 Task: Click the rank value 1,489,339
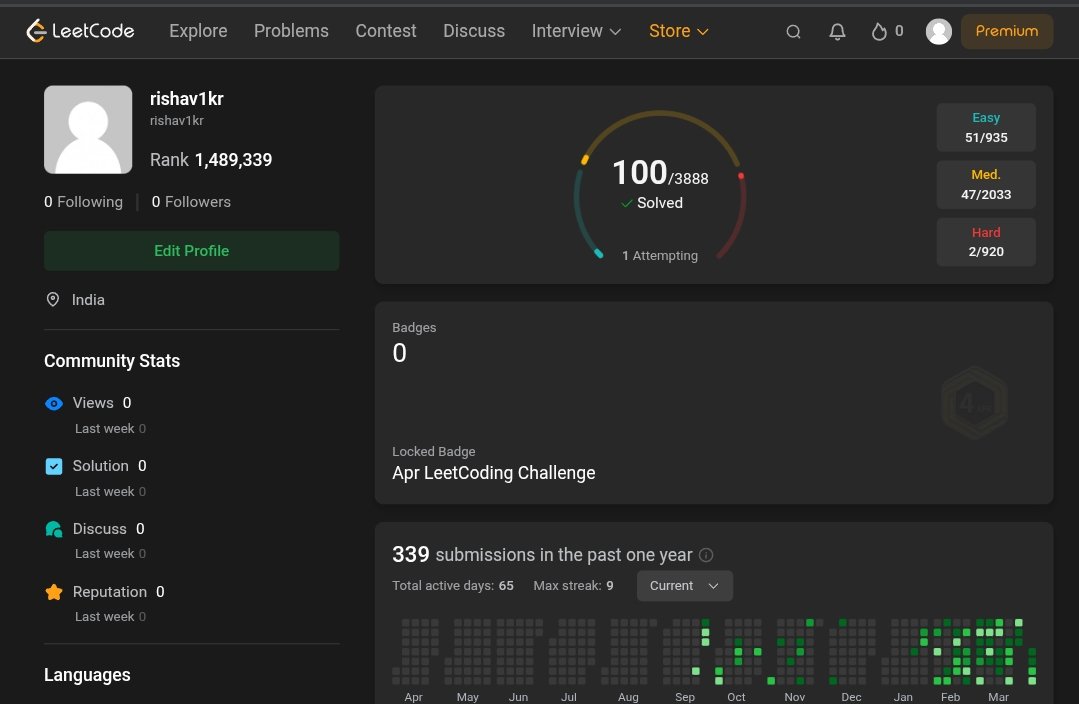point(233,160)
